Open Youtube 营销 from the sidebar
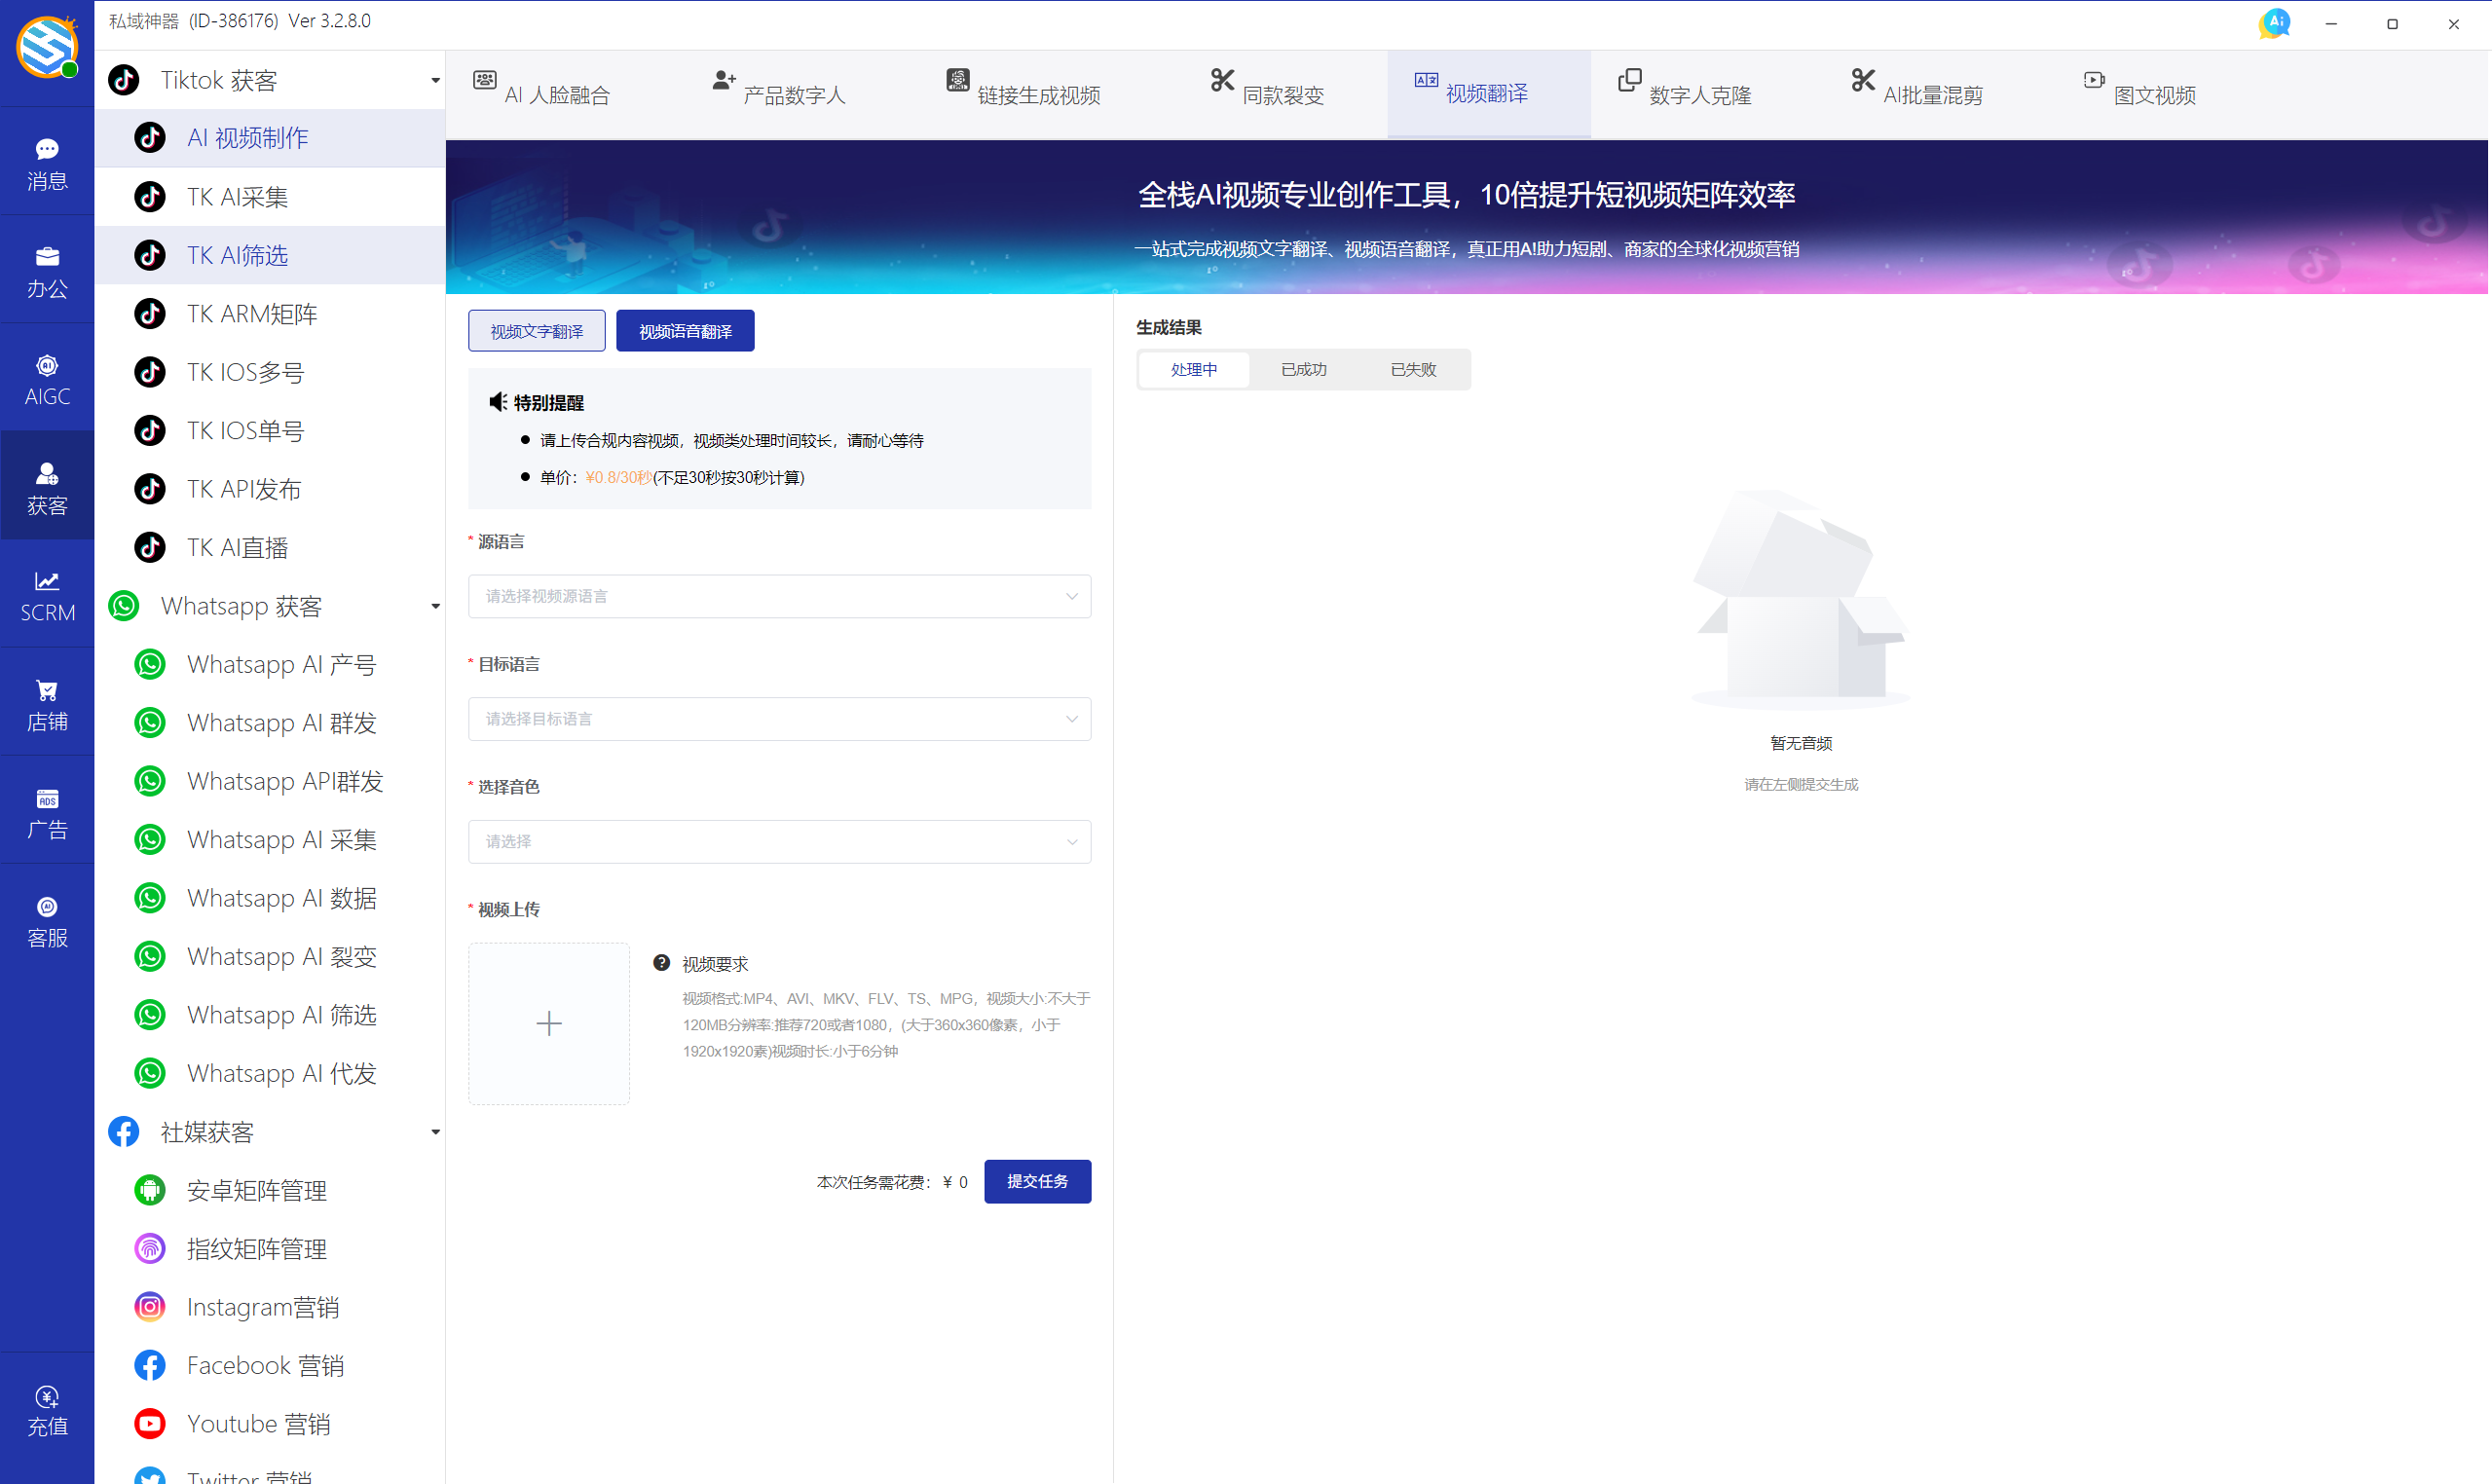Image resolution: width=2492 pixels, height=1484 pixels. 258,1423
